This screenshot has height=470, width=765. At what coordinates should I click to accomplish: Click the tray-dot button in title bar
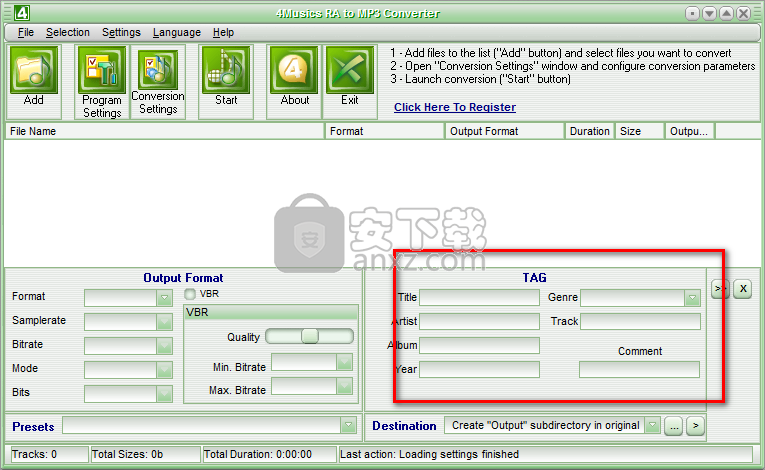click(x=692, y=14)
